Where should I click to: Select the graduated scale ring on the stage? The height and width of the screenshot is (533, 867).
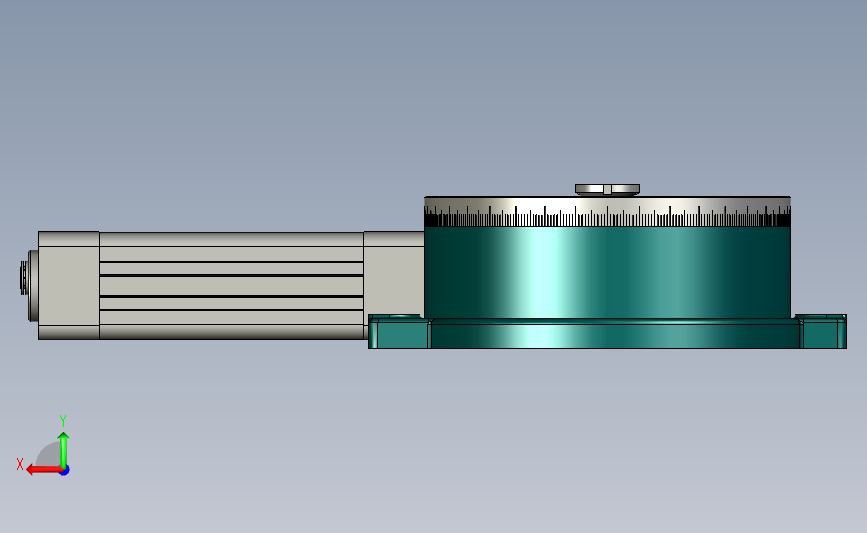pyautogui.click(x=607, y=212)
